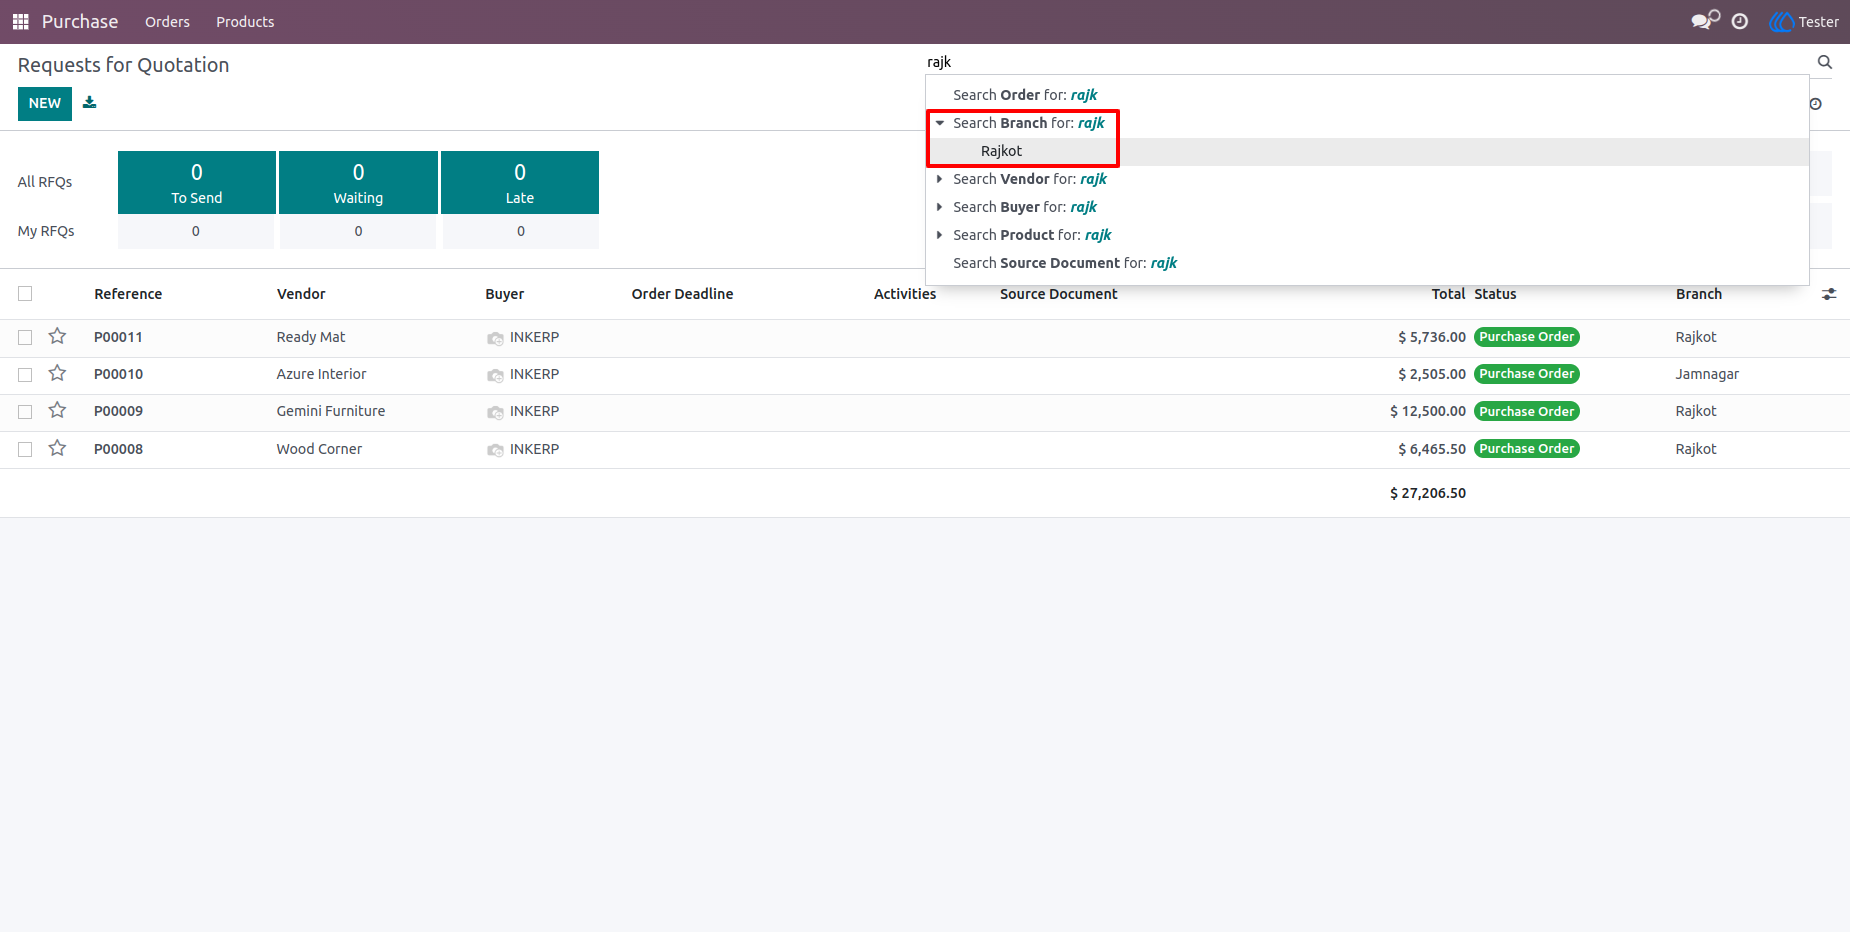Sort by Status column header
1850x932 pixels.
pyautogui.click(x=1495, y=294)
